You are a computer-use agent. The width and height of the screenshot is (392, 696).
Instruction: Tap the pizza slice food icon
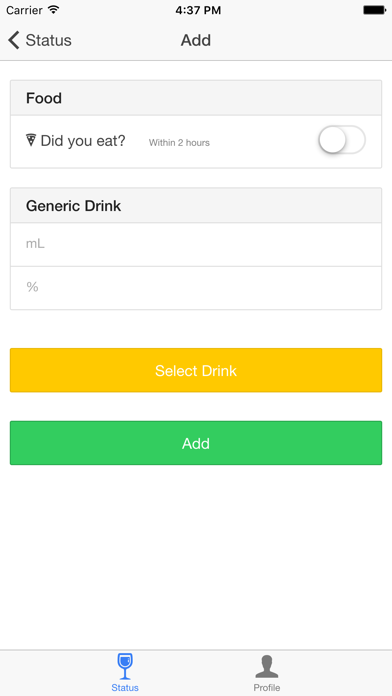(x=31, y=141)
